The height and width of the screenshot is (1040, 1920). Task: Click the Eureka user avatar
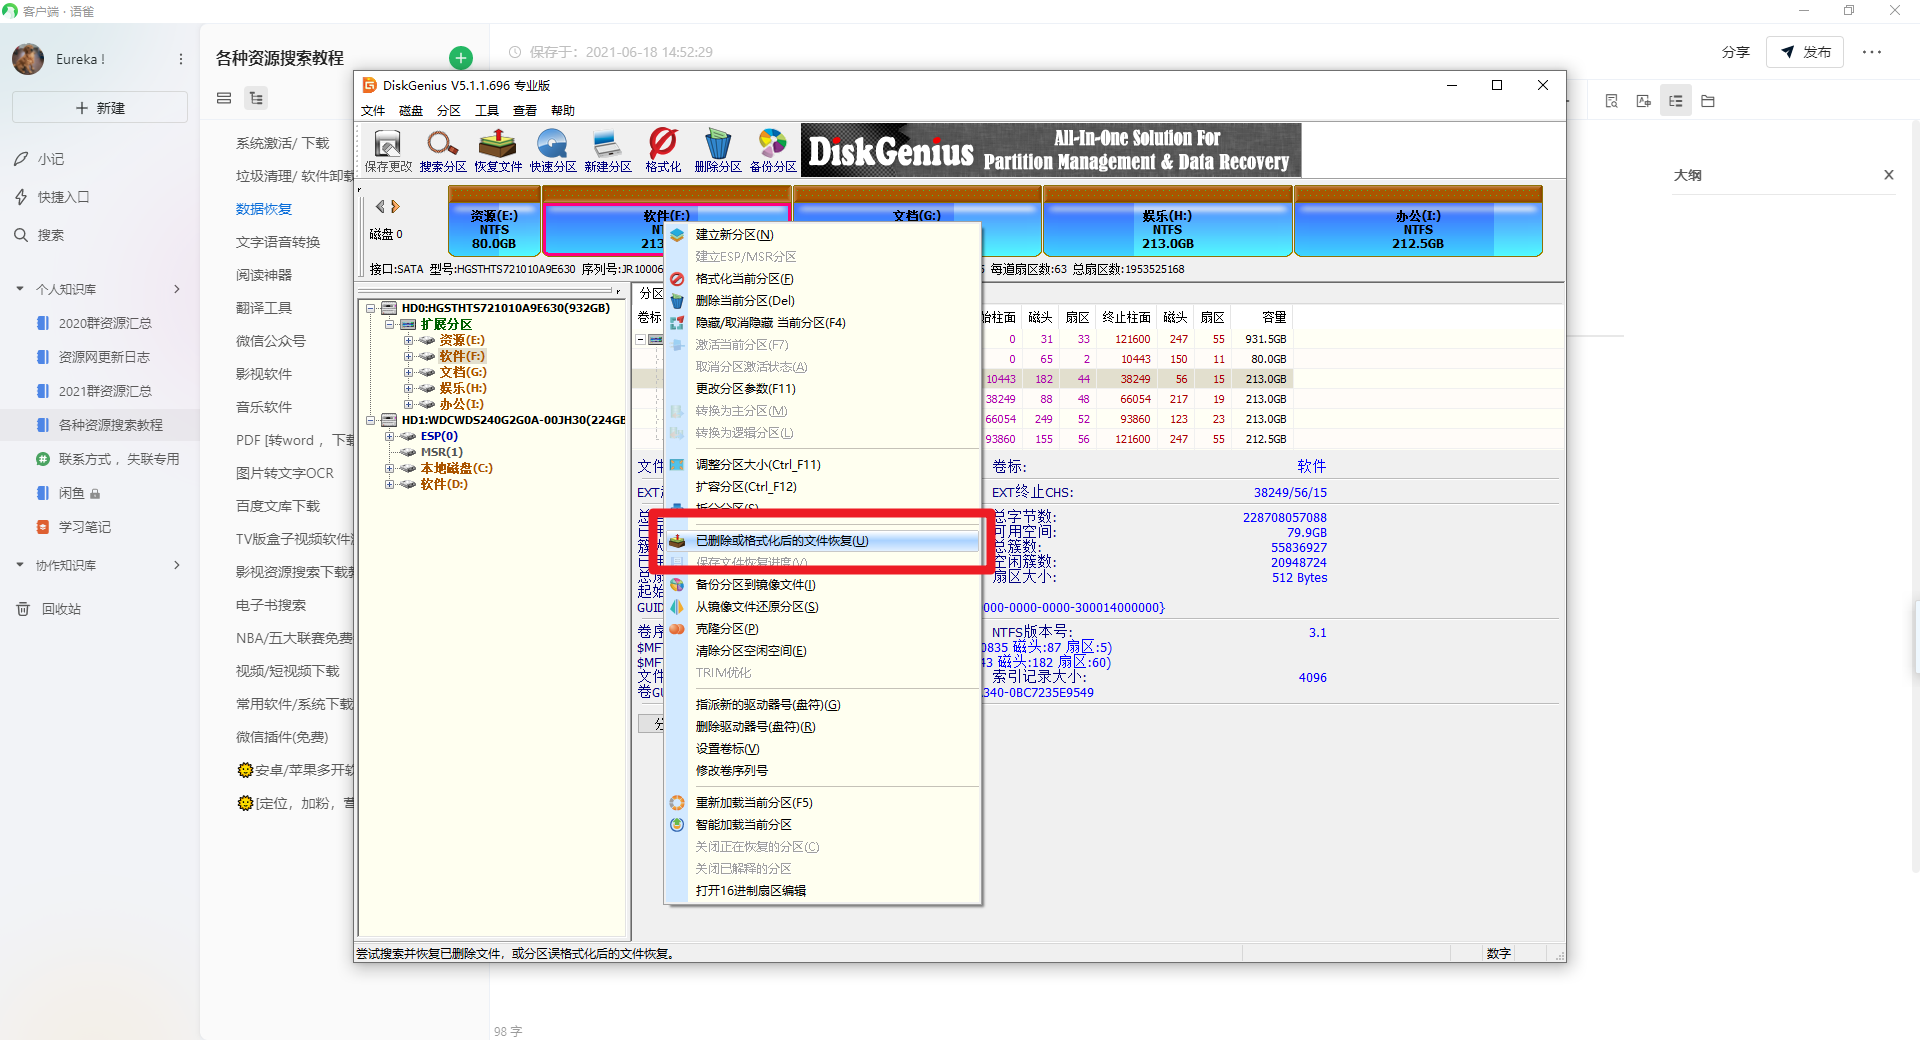28,59
